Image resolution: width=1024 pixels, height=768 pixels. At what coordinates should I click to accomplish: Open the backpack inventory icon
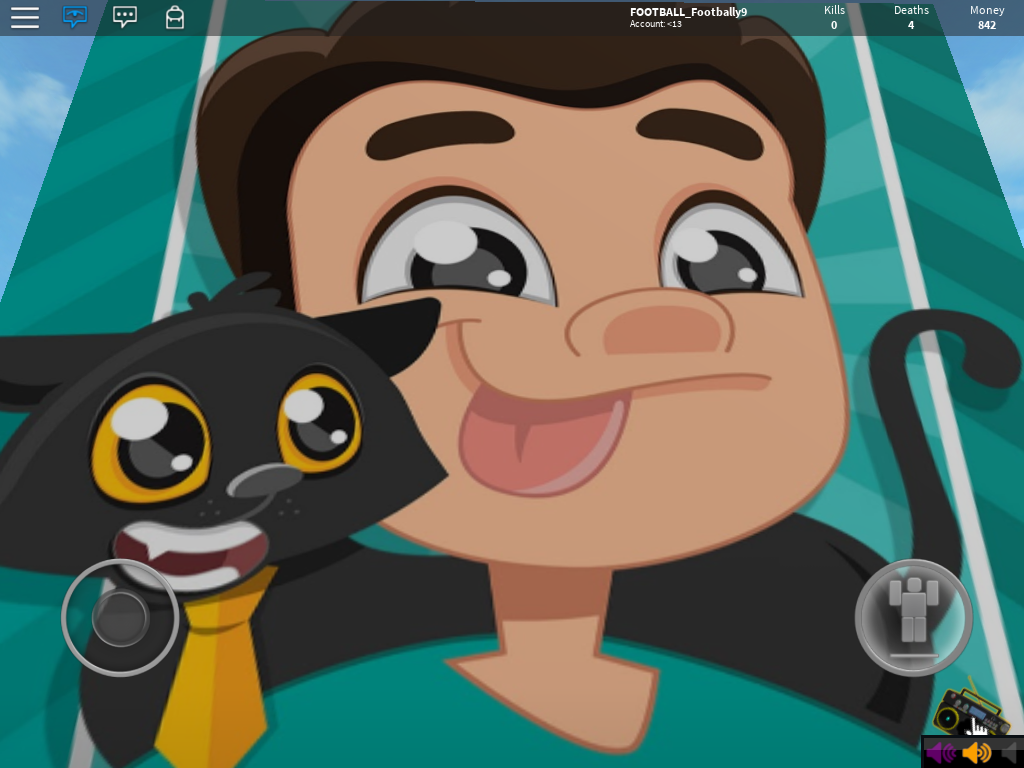point(174,17)
